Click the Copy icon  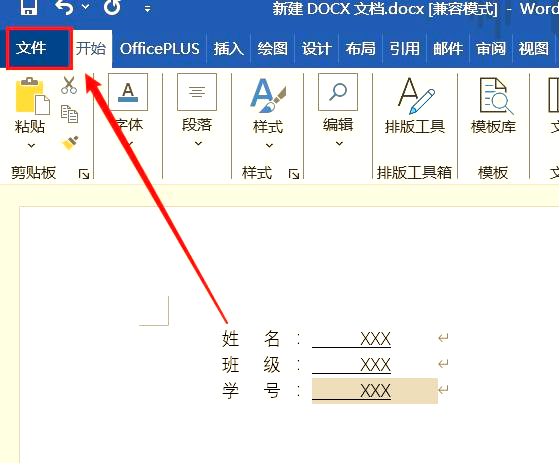[69, 114]
